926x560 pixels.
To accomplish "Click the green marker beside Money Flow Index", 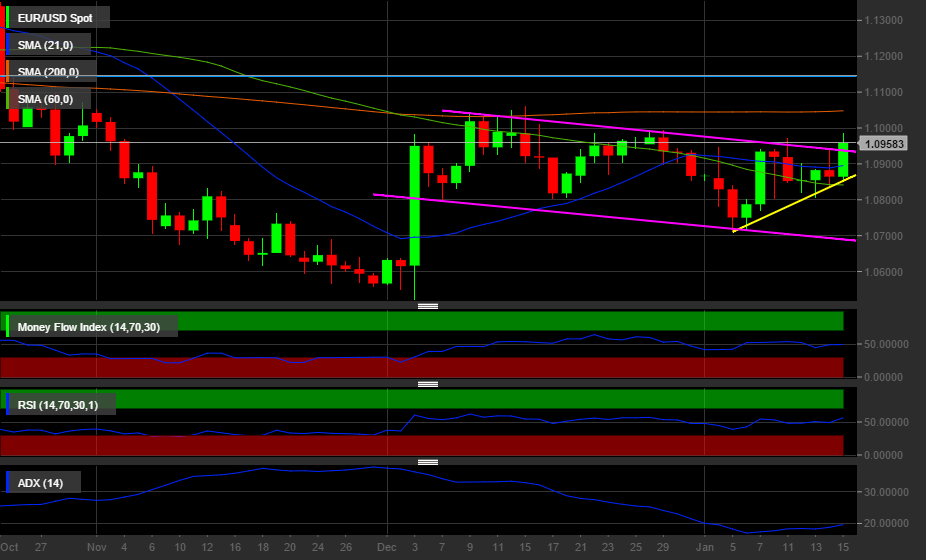I will [x=8, y=327].
